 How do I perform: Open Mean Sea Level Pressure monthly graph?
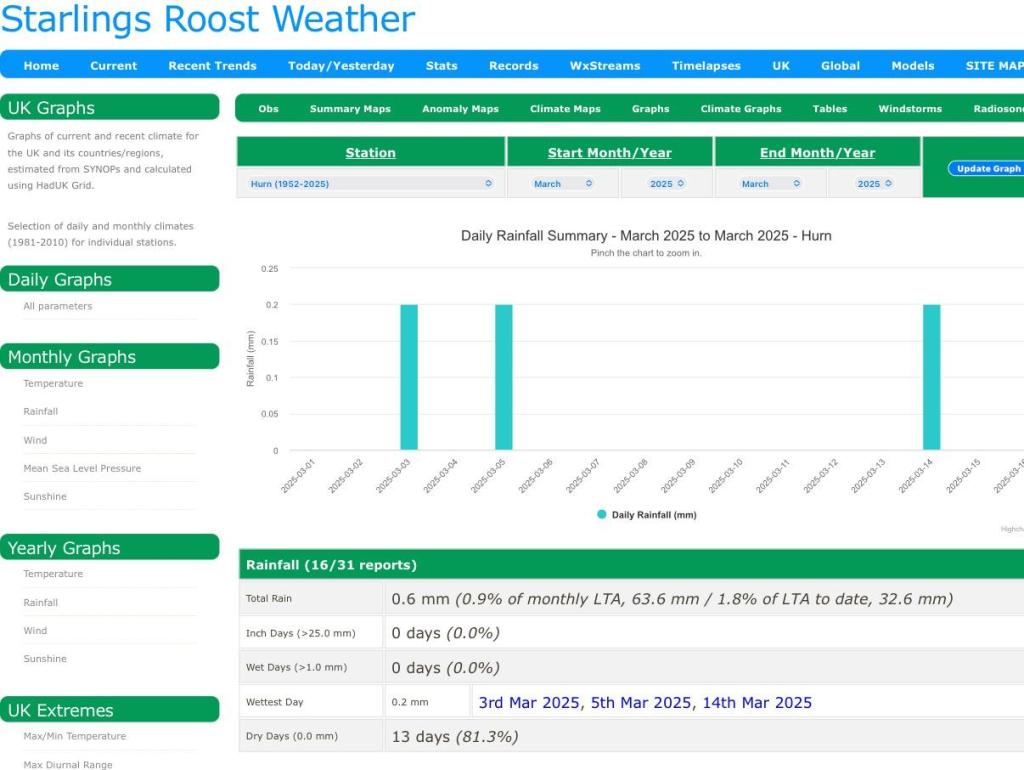82,468
